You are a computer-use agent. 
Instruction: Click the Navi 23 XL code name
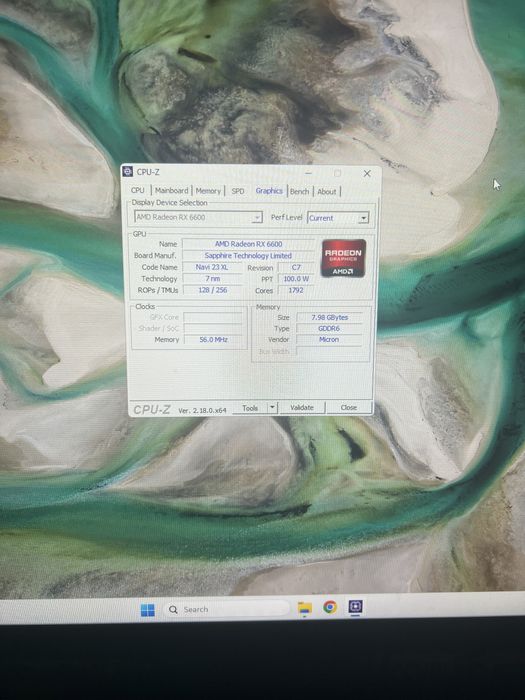pyautogui.click(x=212, y=267)
